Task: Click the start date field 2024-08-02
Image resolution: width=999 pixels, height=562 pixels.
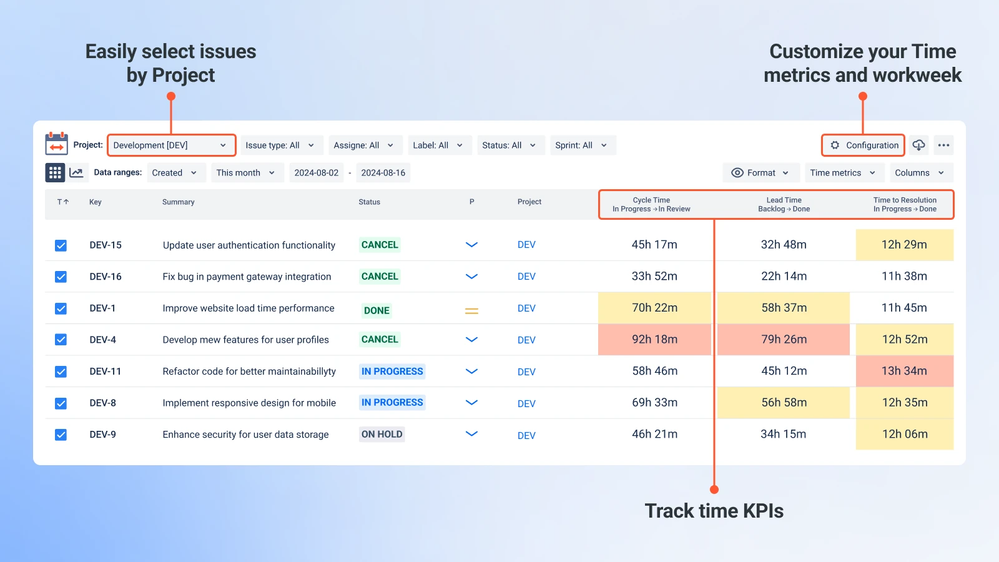Action: [316, 173]
